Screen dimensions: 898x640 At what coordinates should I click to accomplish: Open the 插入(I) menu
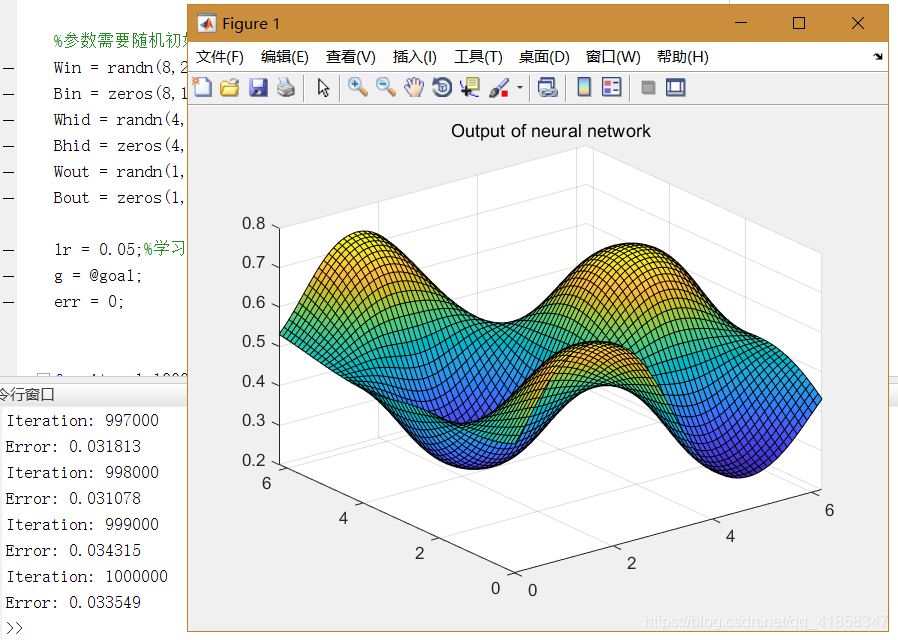[x=415, y=57]
